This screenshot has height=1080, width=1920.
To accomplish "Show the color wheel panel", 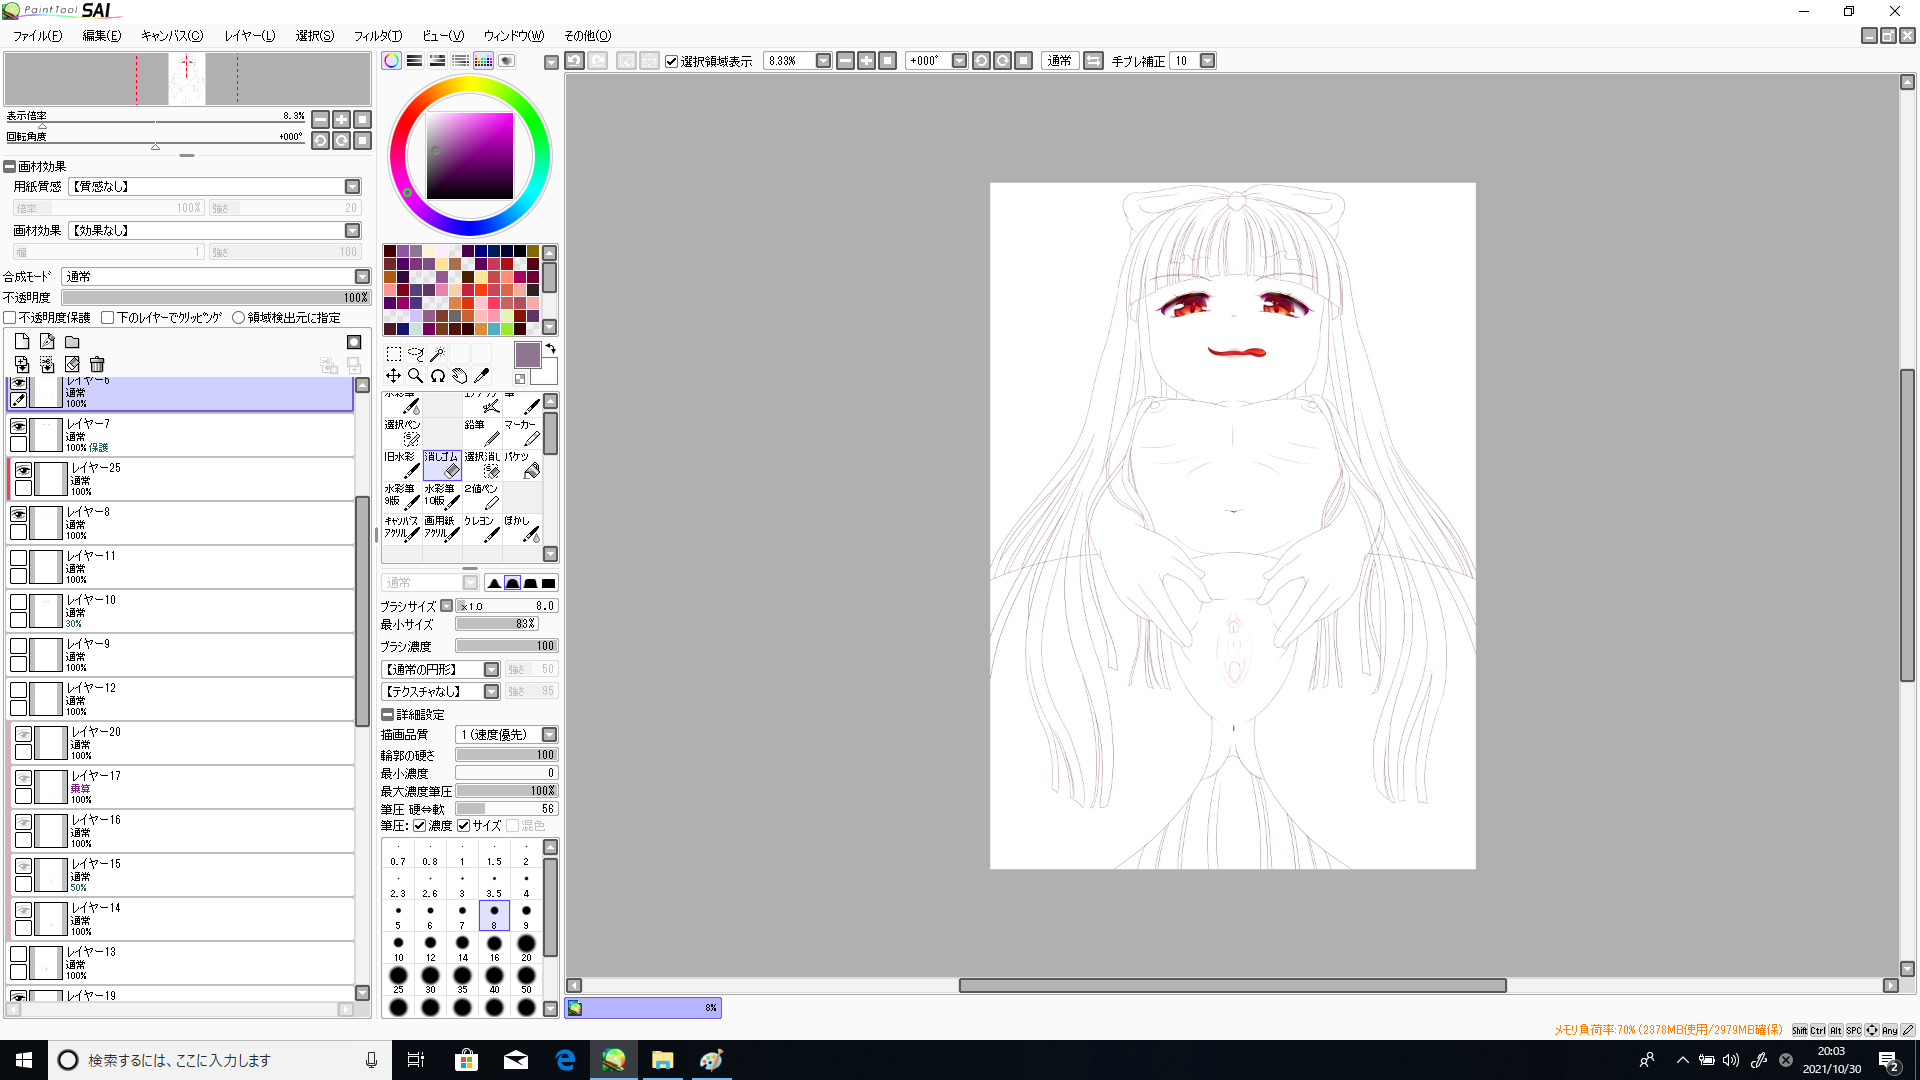I will (x=391, y=61).
